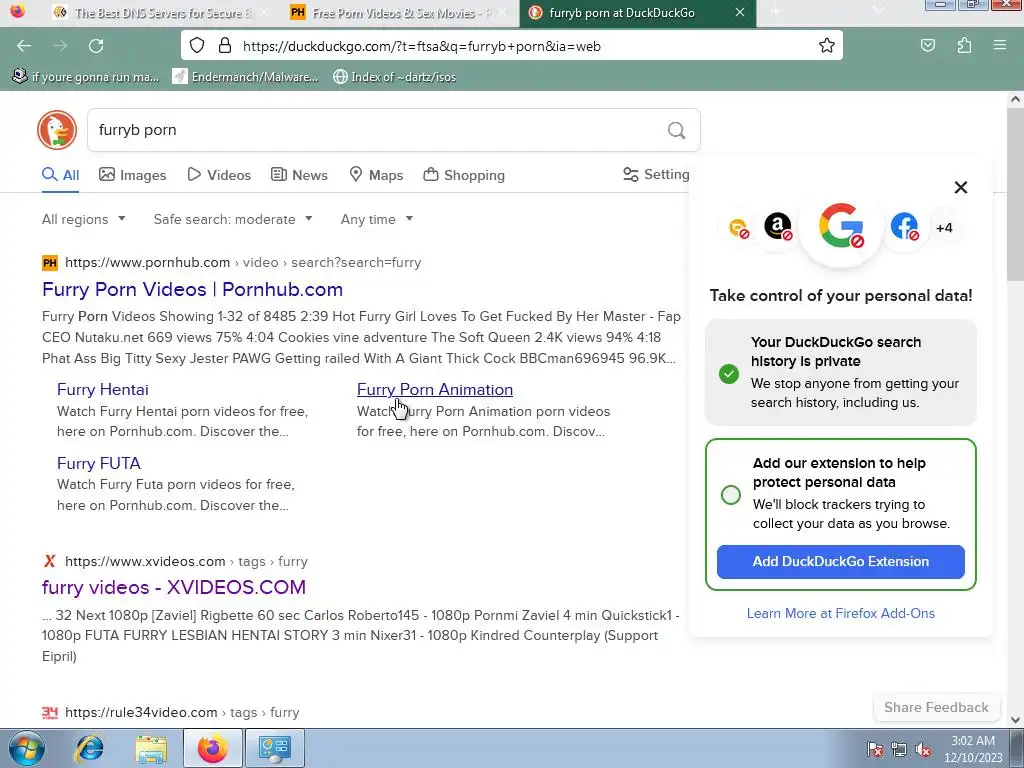Select the All results tab

tap(61, 175)
